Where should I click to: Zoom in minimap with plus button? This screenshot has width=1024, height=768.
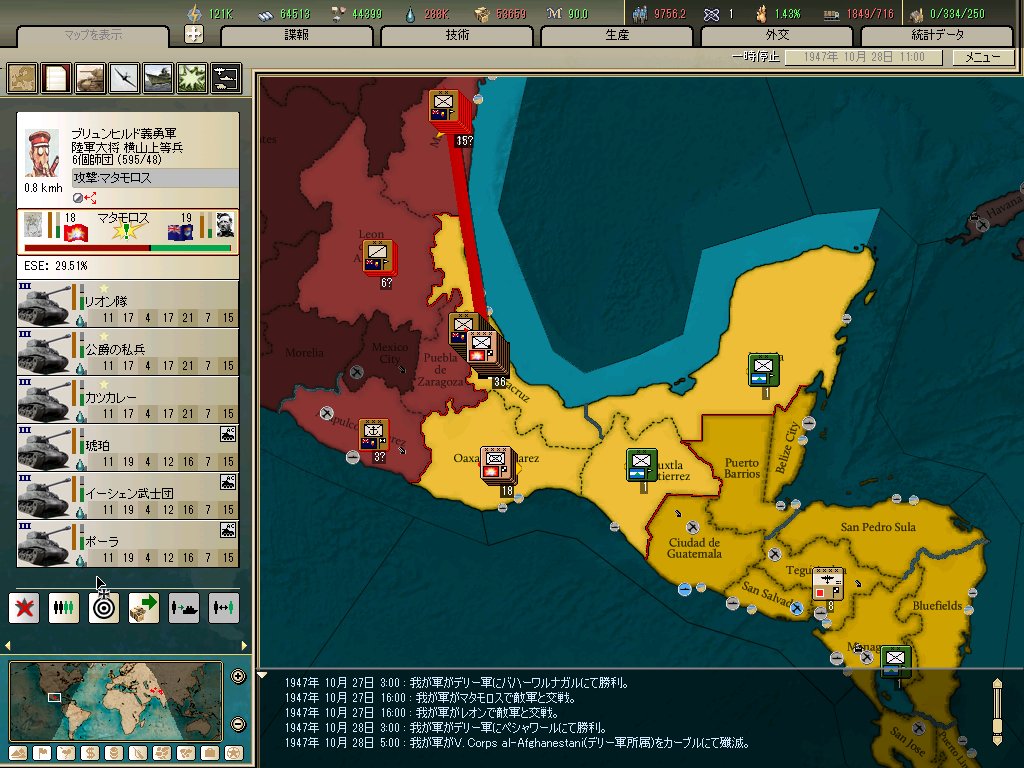pyautogui.click(x=238, y=677)
